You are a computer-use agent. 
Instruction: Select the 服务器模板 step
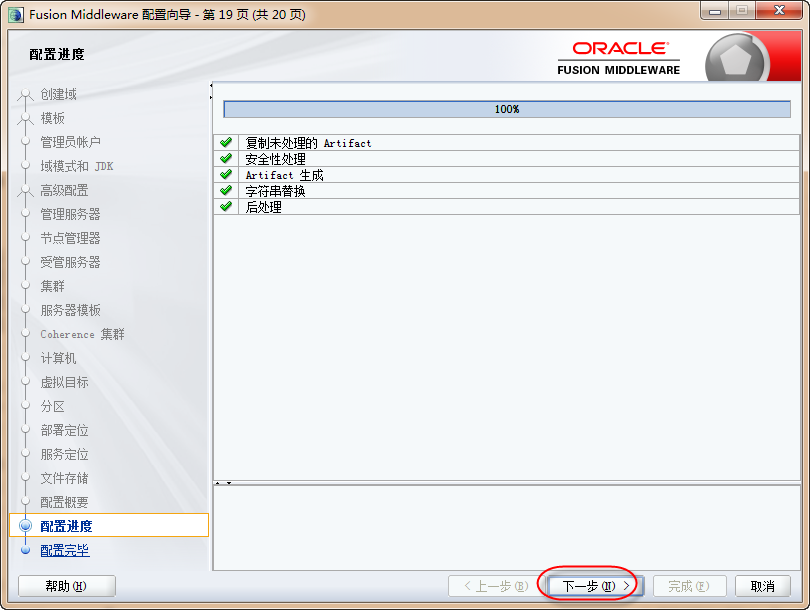(71, 310)
